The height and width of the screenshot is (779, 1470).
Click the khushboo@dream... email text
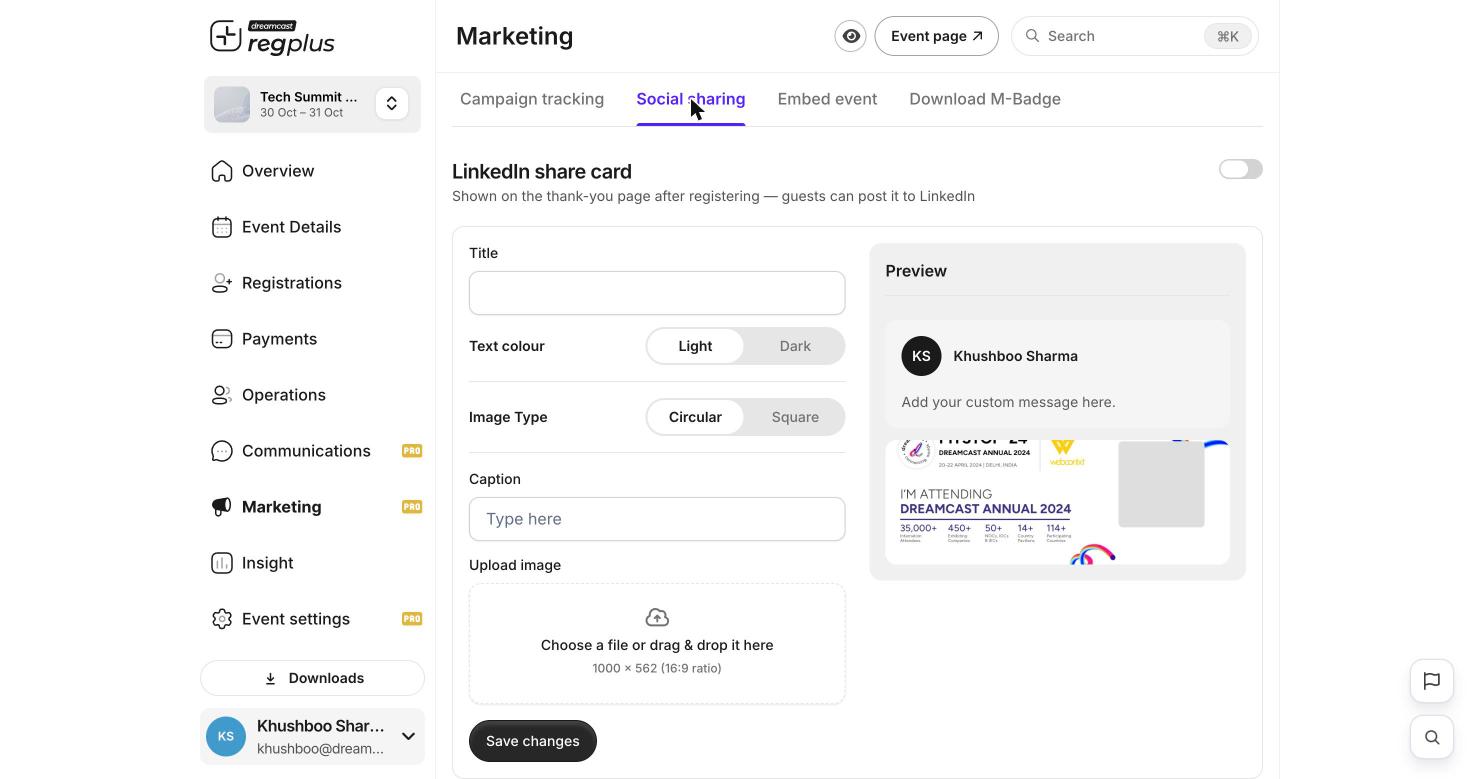320,749
